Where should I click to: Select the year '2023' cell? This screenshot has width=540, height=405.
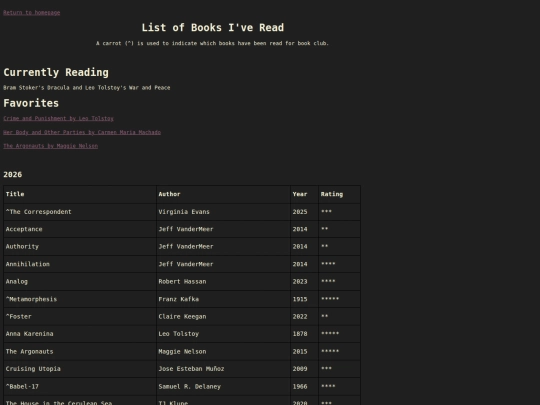click(x=304, y=282)
